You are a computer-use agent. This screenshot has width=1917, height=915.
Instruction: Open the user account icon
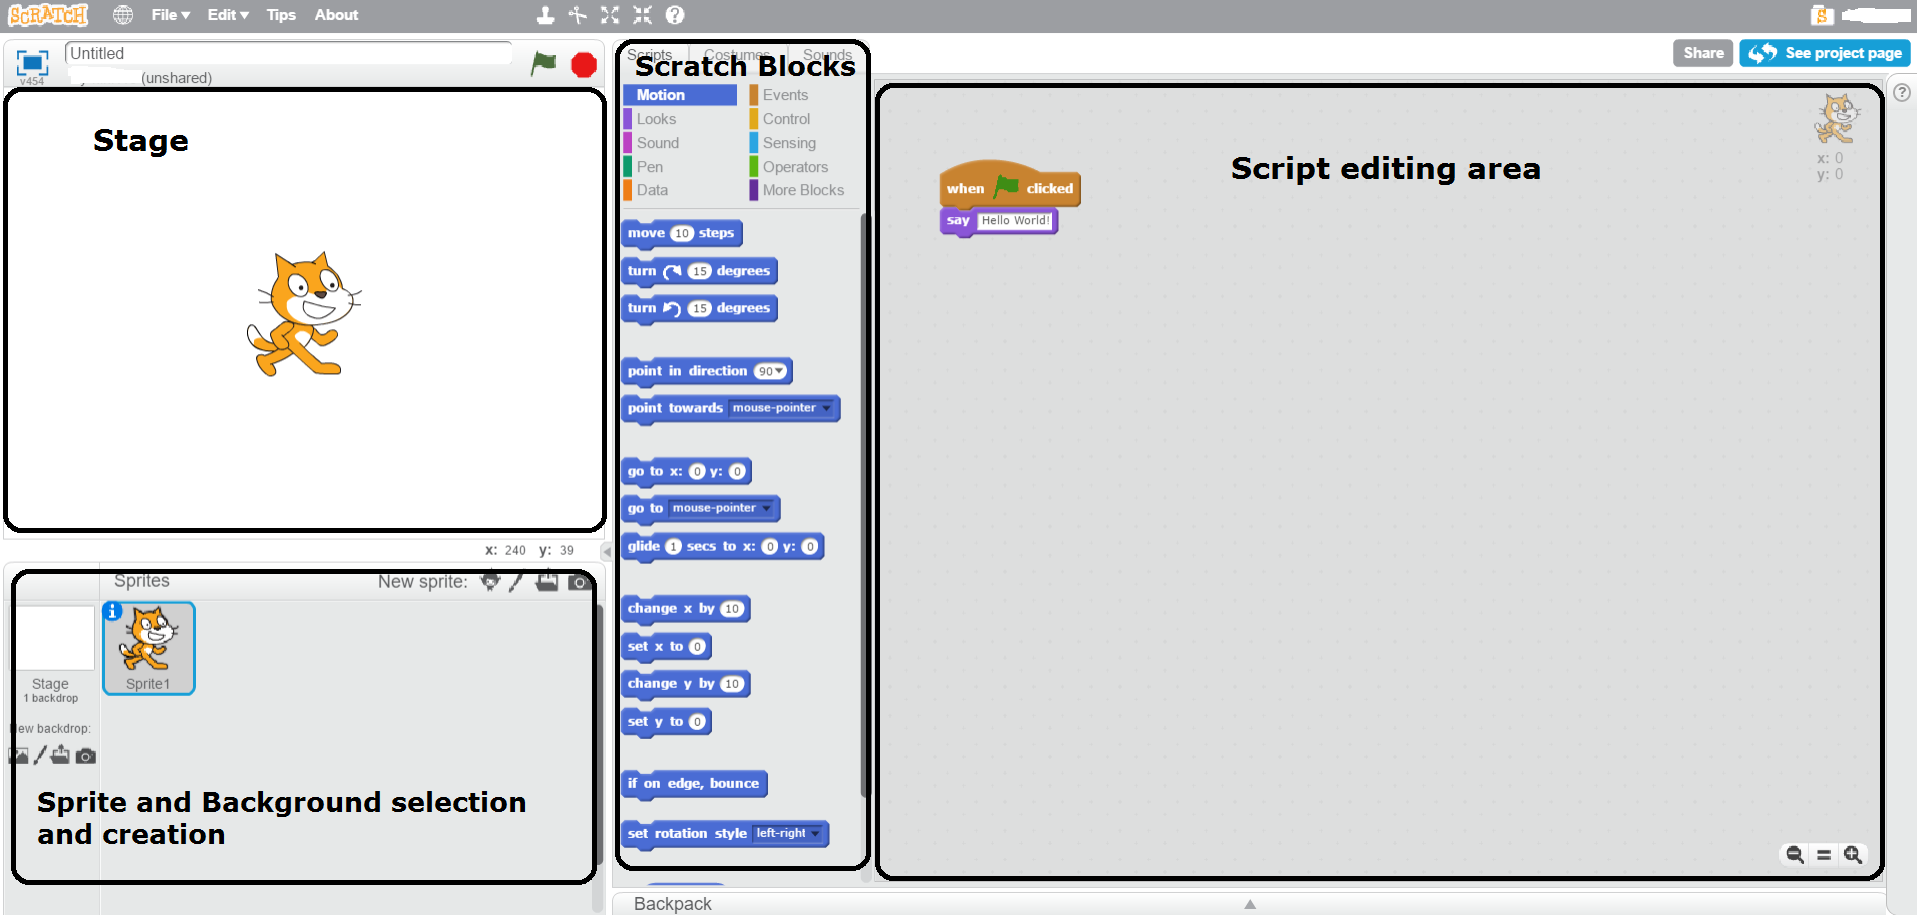coord(1821,15)
